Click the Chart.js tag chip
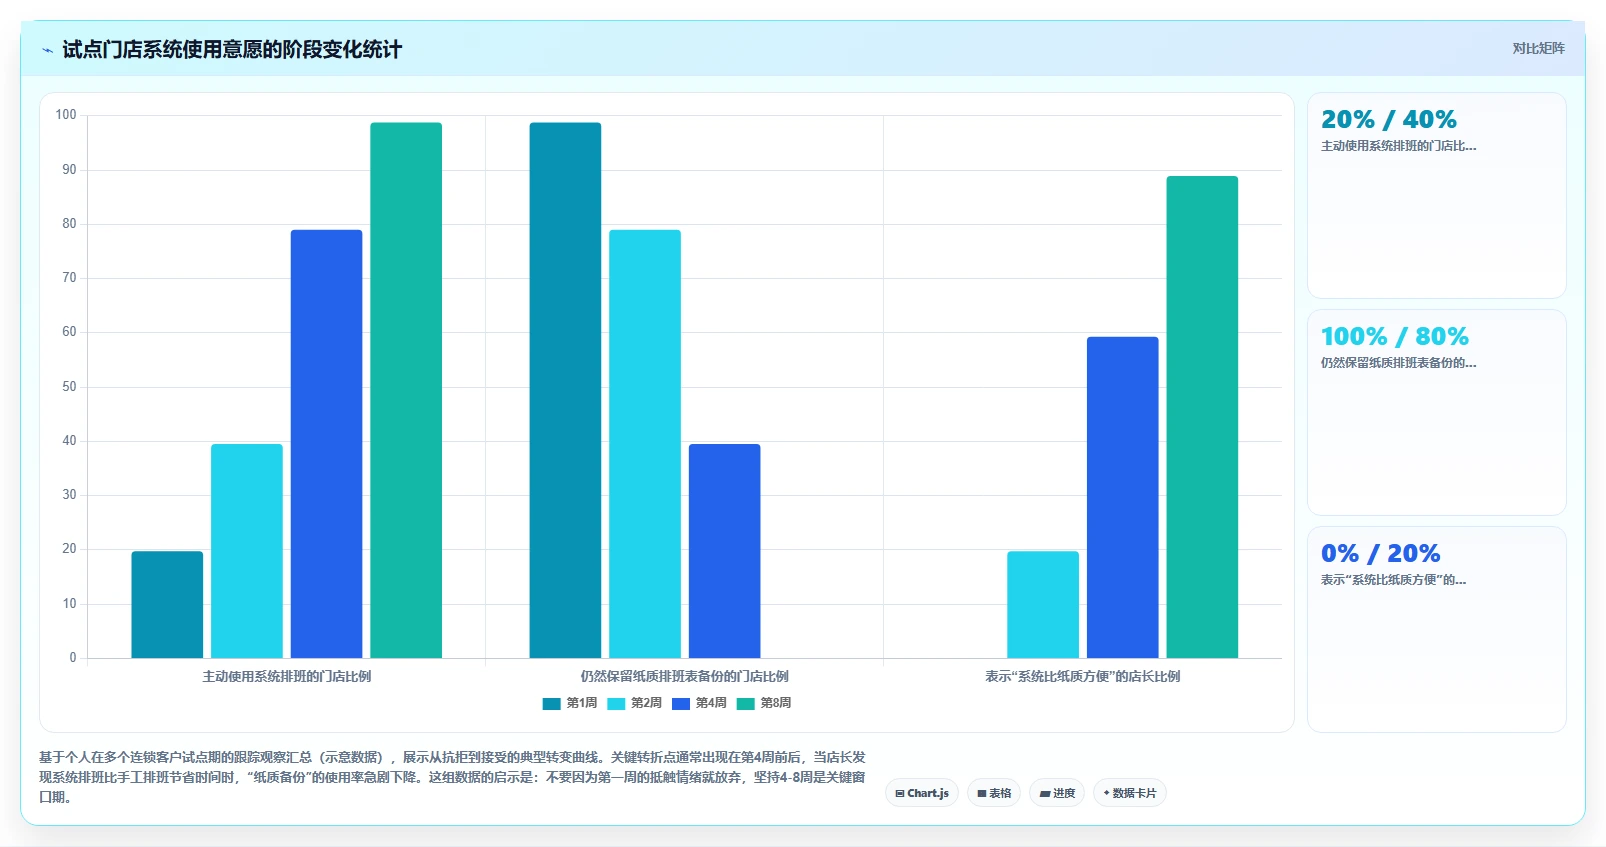The image size is (1606, 847). [922, 793]
